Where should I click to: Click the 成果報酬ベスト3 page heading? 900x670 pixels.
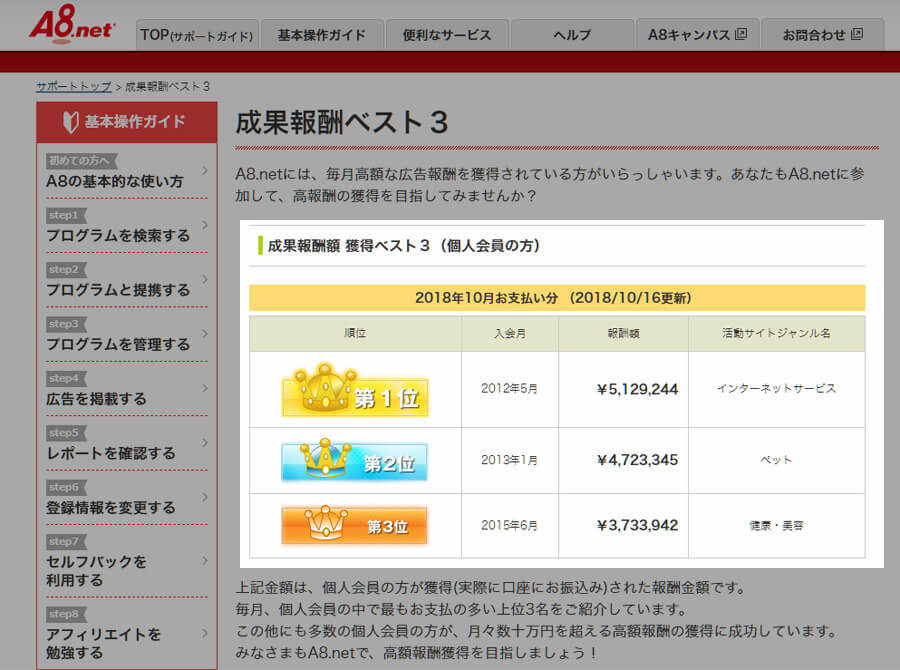[x=342, y=122]
